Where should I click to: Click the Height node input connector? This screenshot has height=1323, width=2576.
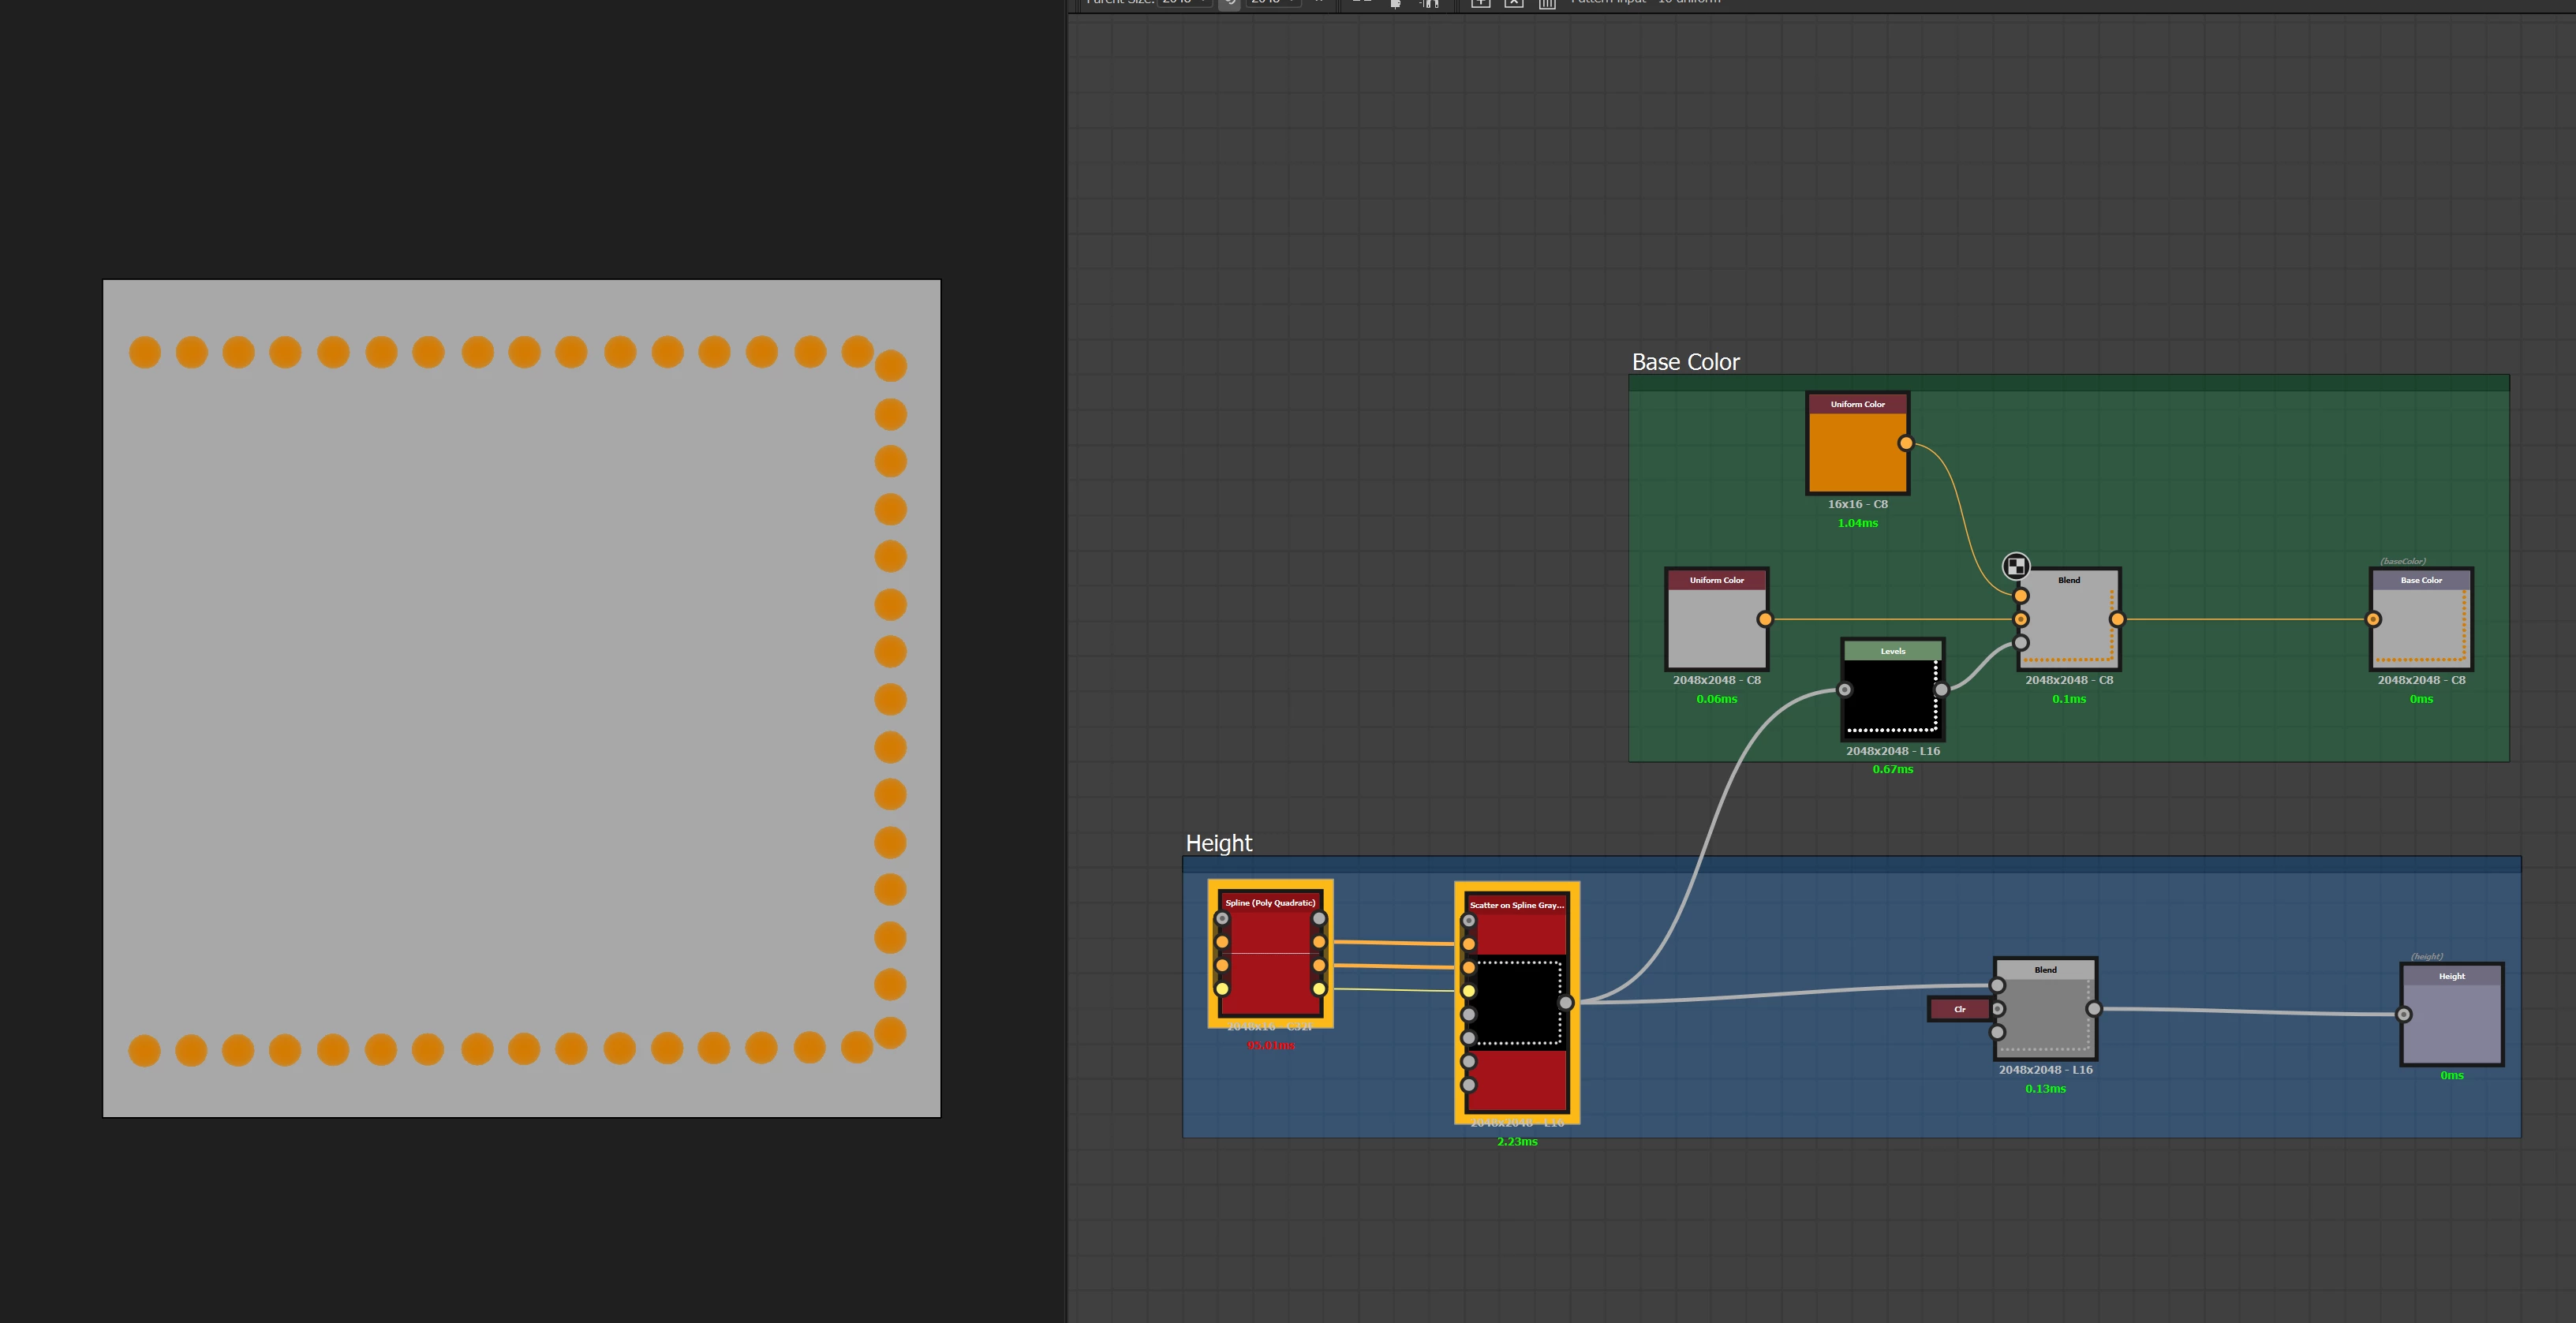coord(2403,1014)
